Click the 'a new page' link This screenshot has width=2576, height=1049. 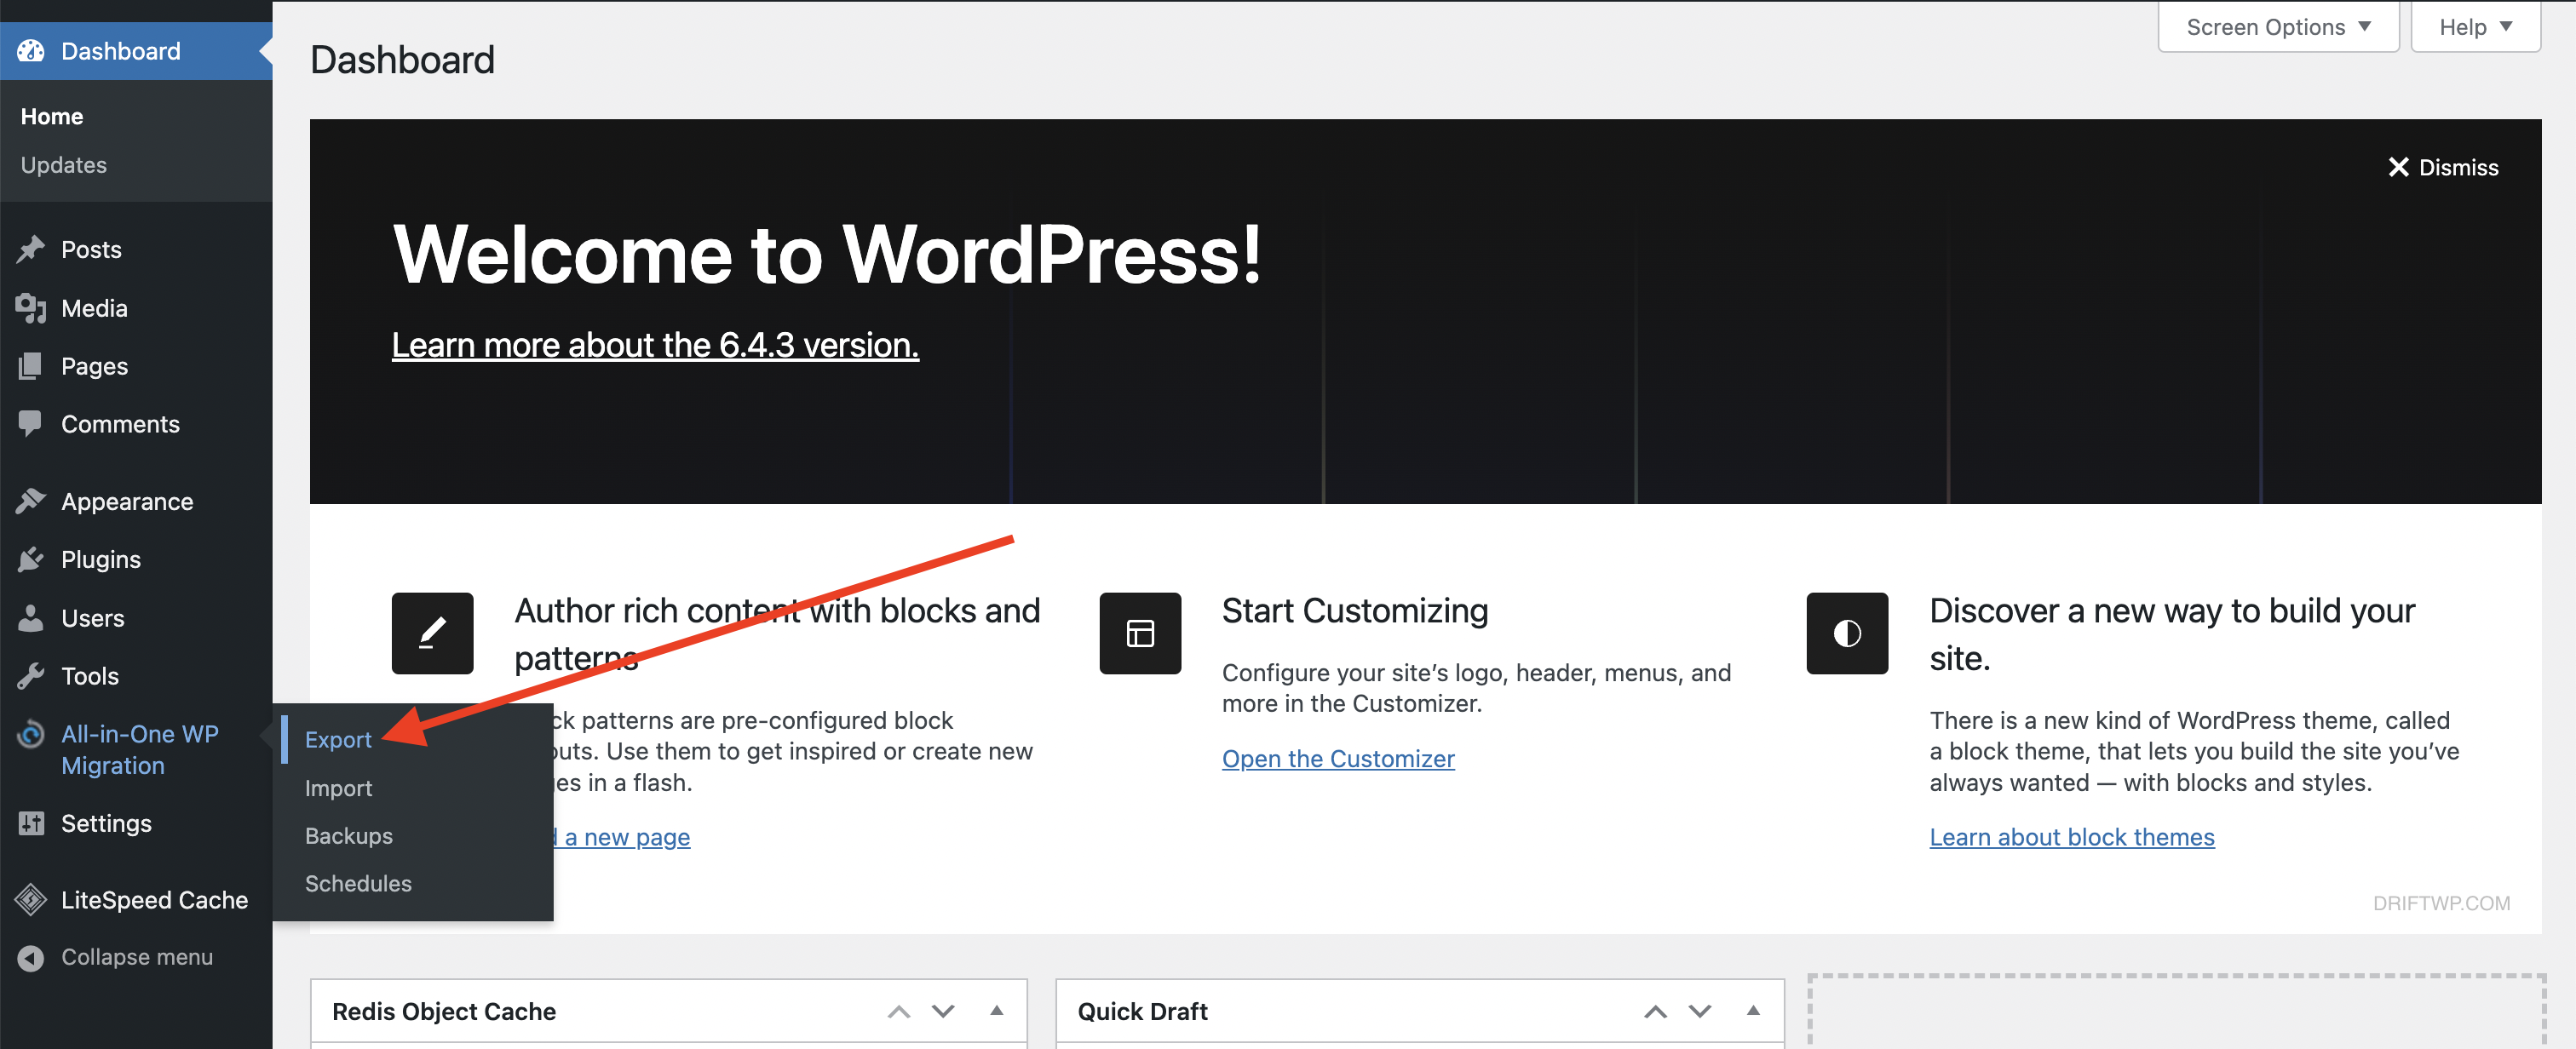(x=622, y=837)
